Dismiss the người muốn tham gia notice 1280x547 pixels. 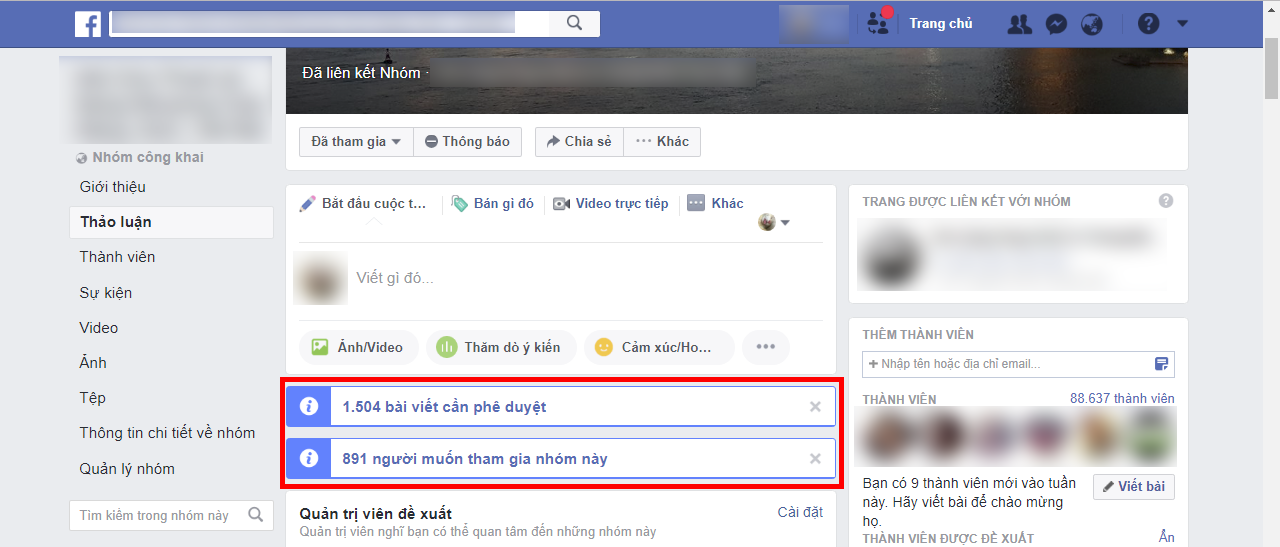[815, 459]
